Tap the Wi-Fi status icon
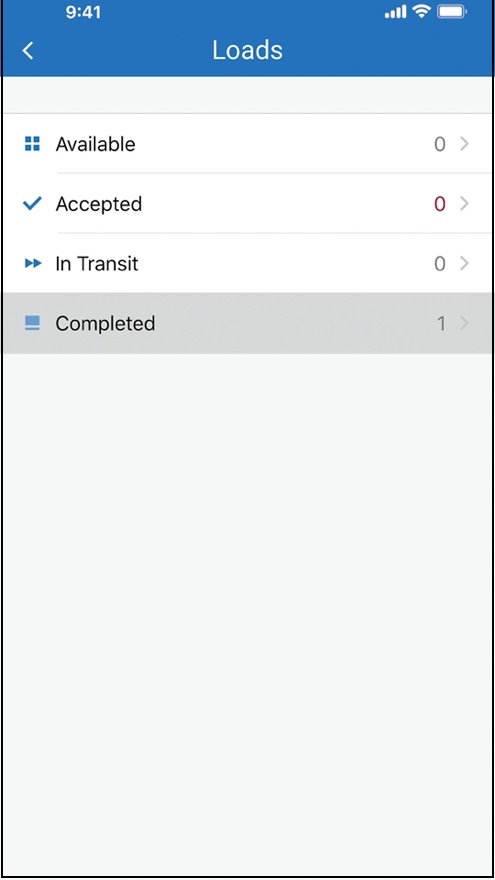This screenshot has height=880, width=495. 420,12
